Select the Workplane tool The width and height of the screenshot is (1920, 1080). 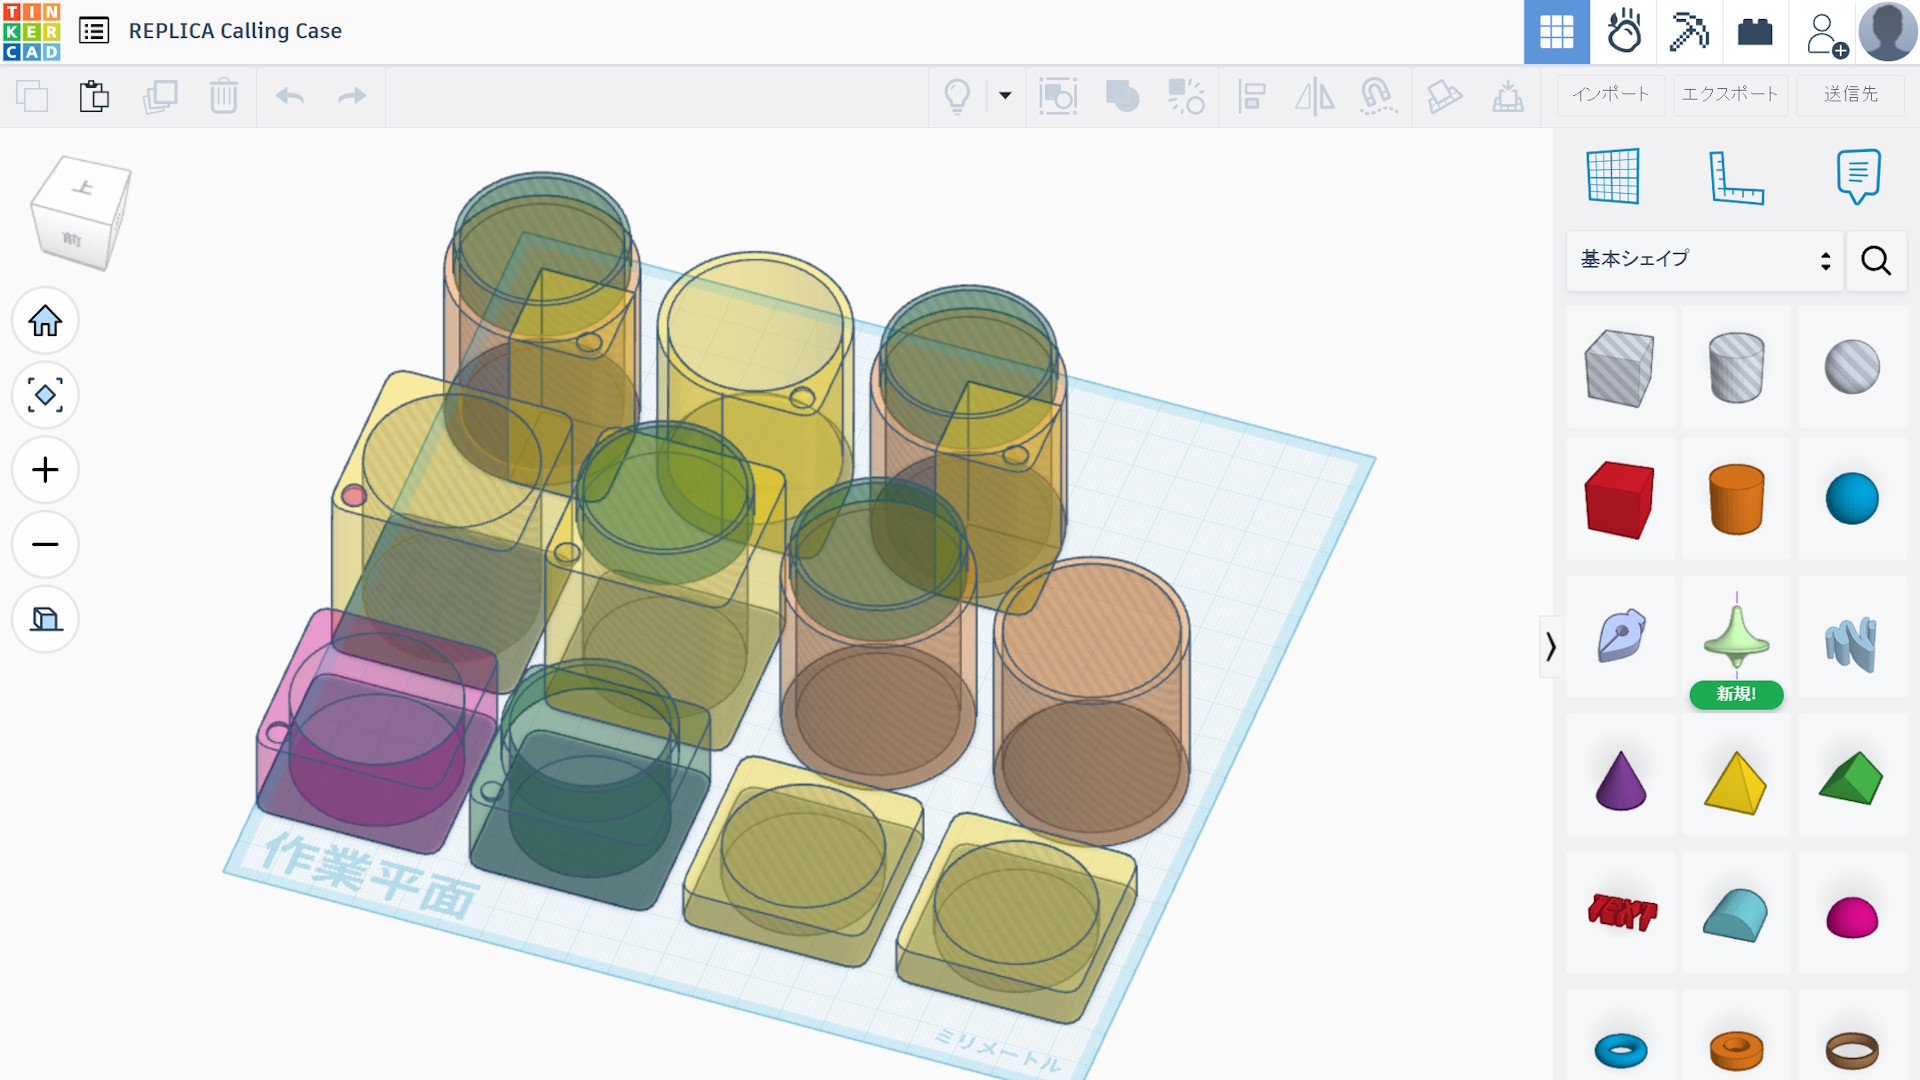click(x=1613, y=176)
